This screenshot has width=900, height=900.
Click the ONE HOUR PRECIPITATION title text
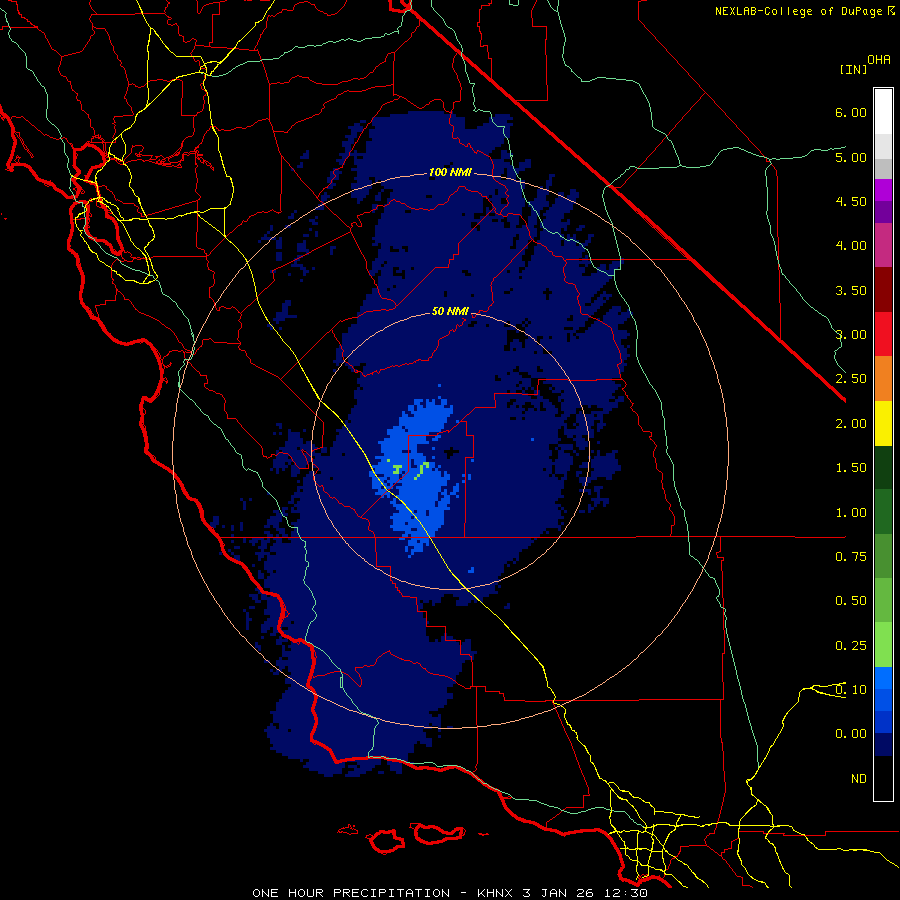[351, 893]
